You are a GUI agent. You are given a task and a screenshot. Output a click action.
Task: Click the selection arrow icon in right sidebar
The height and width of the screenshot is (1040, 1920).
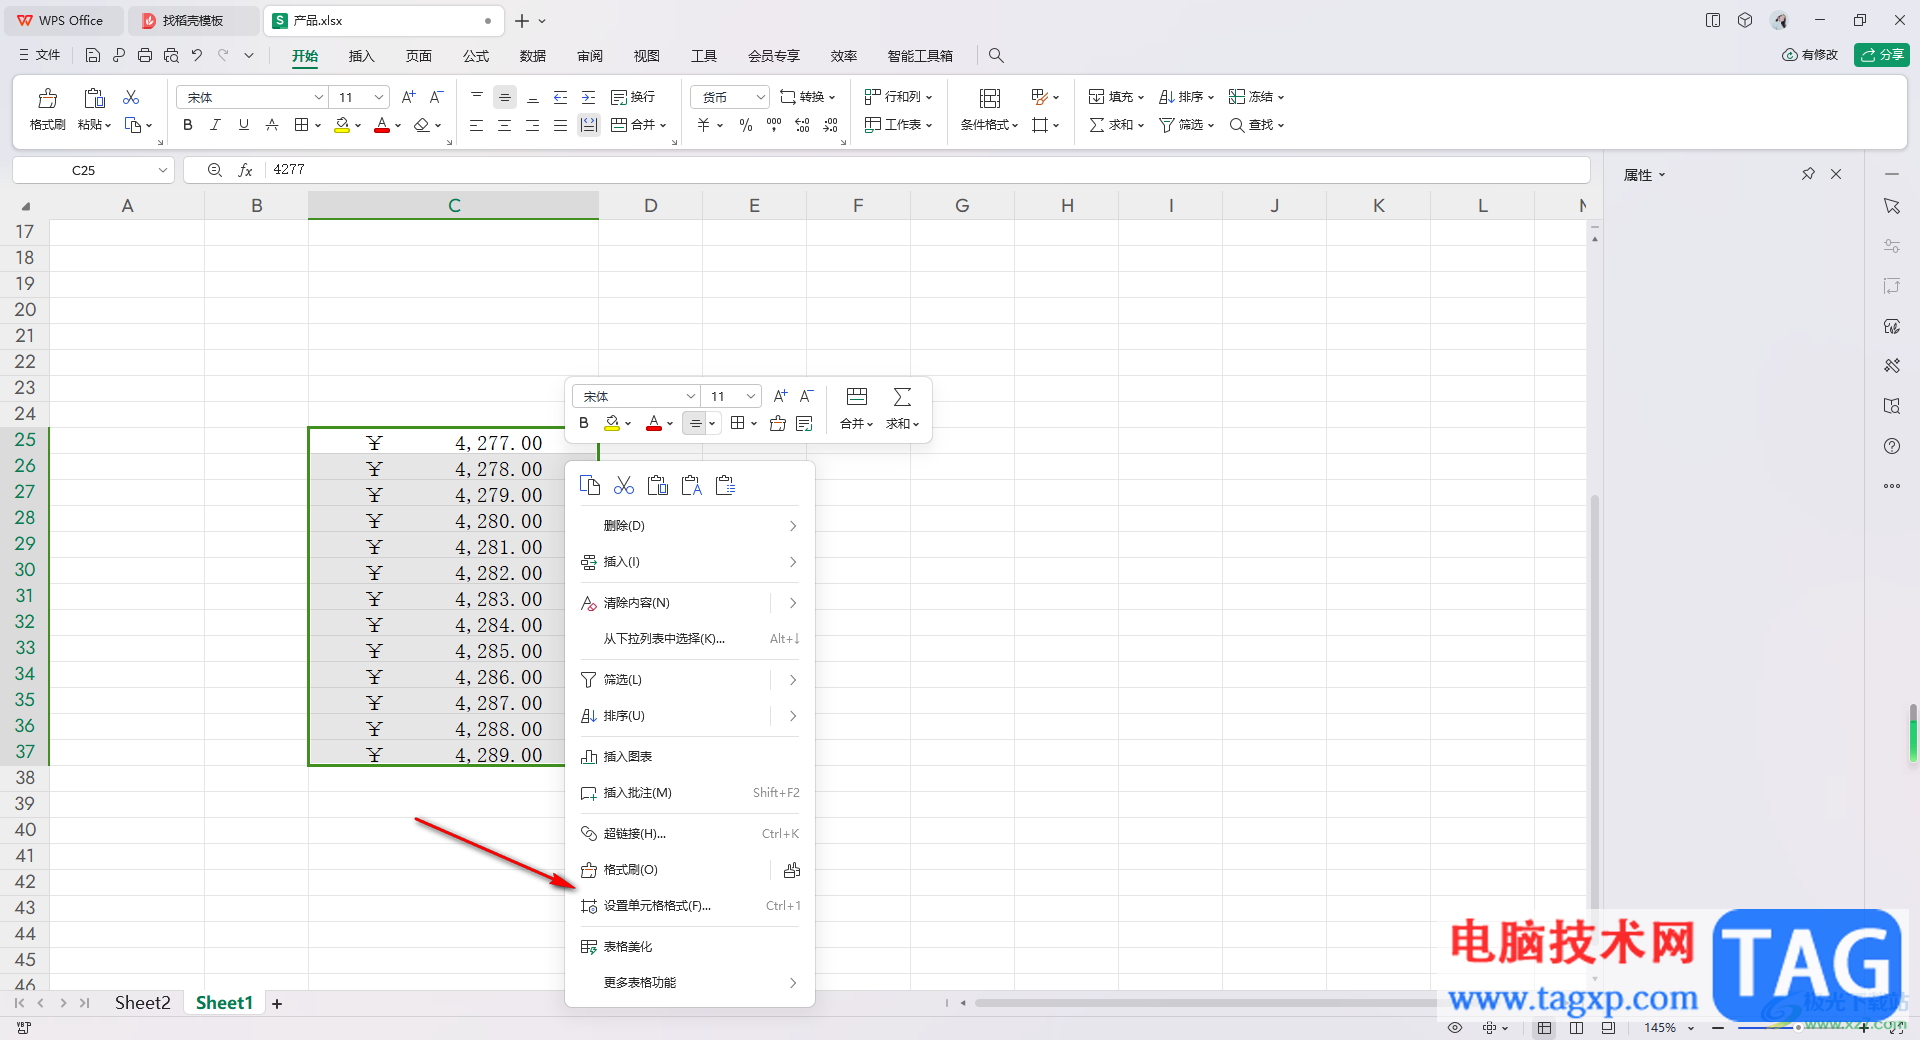tap(1892, 206)
